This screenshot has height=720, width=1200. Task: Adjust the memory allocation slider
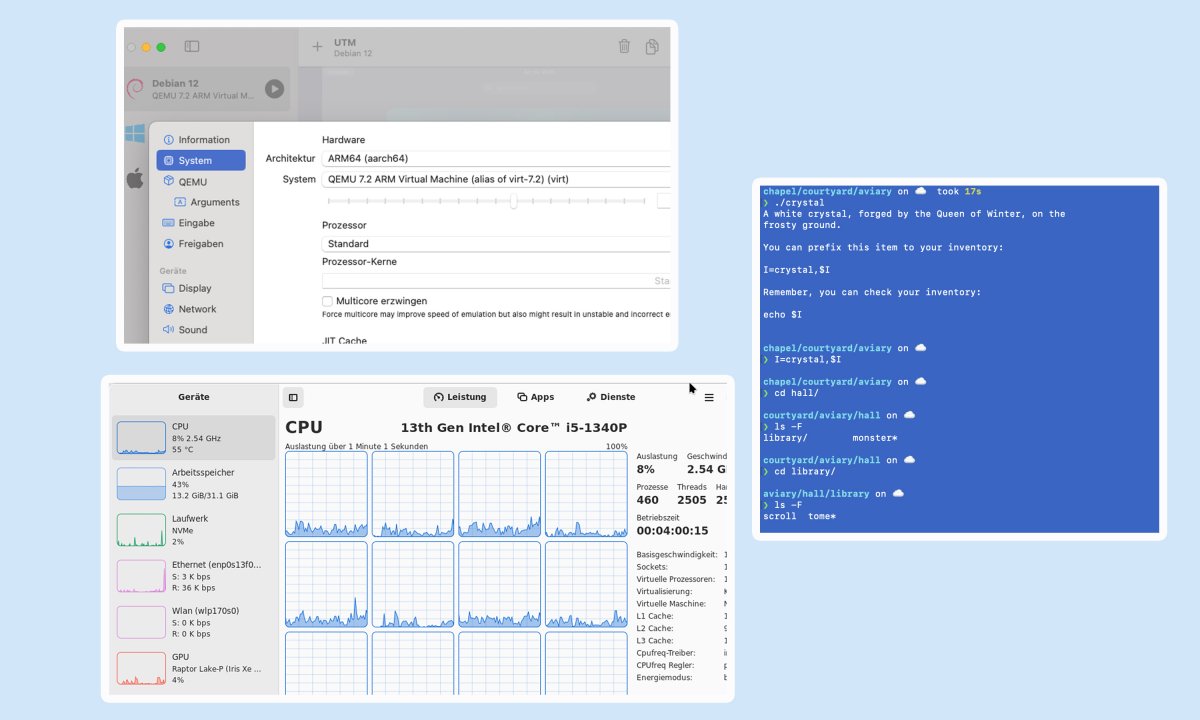[x=513, y=201]
